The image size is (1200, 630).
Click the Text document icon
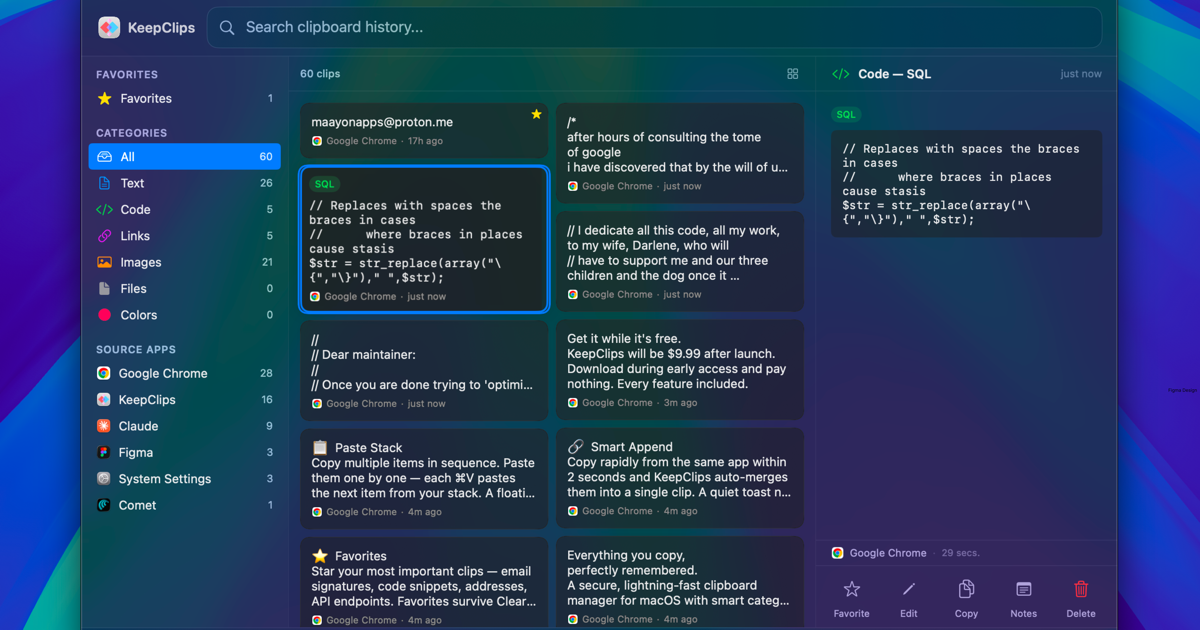coord(104,183)
